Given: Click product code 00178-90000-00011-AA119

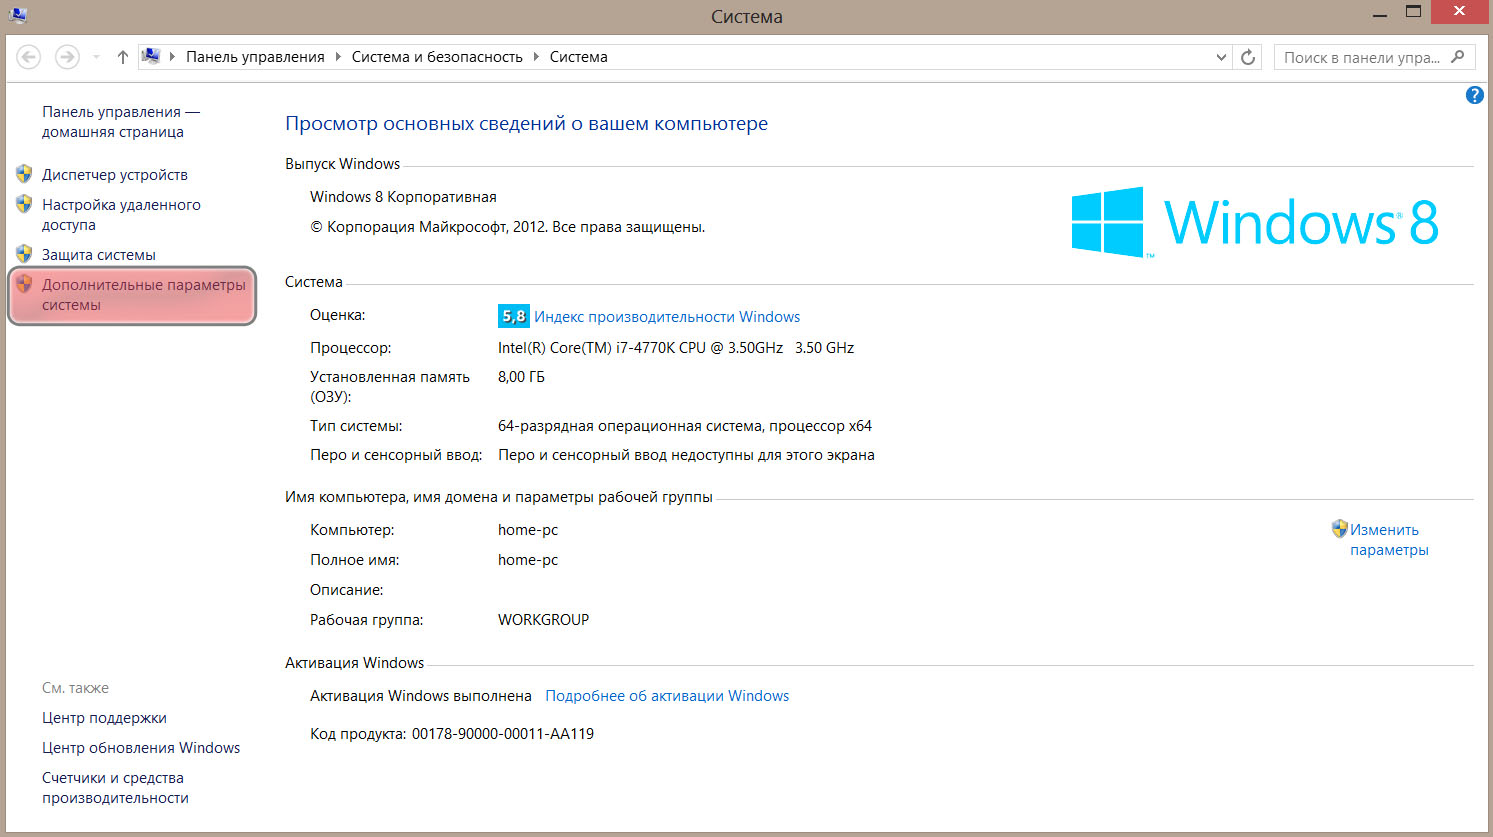Looking at the screenshot, I should pyautogui.click(x=503, y=734).
